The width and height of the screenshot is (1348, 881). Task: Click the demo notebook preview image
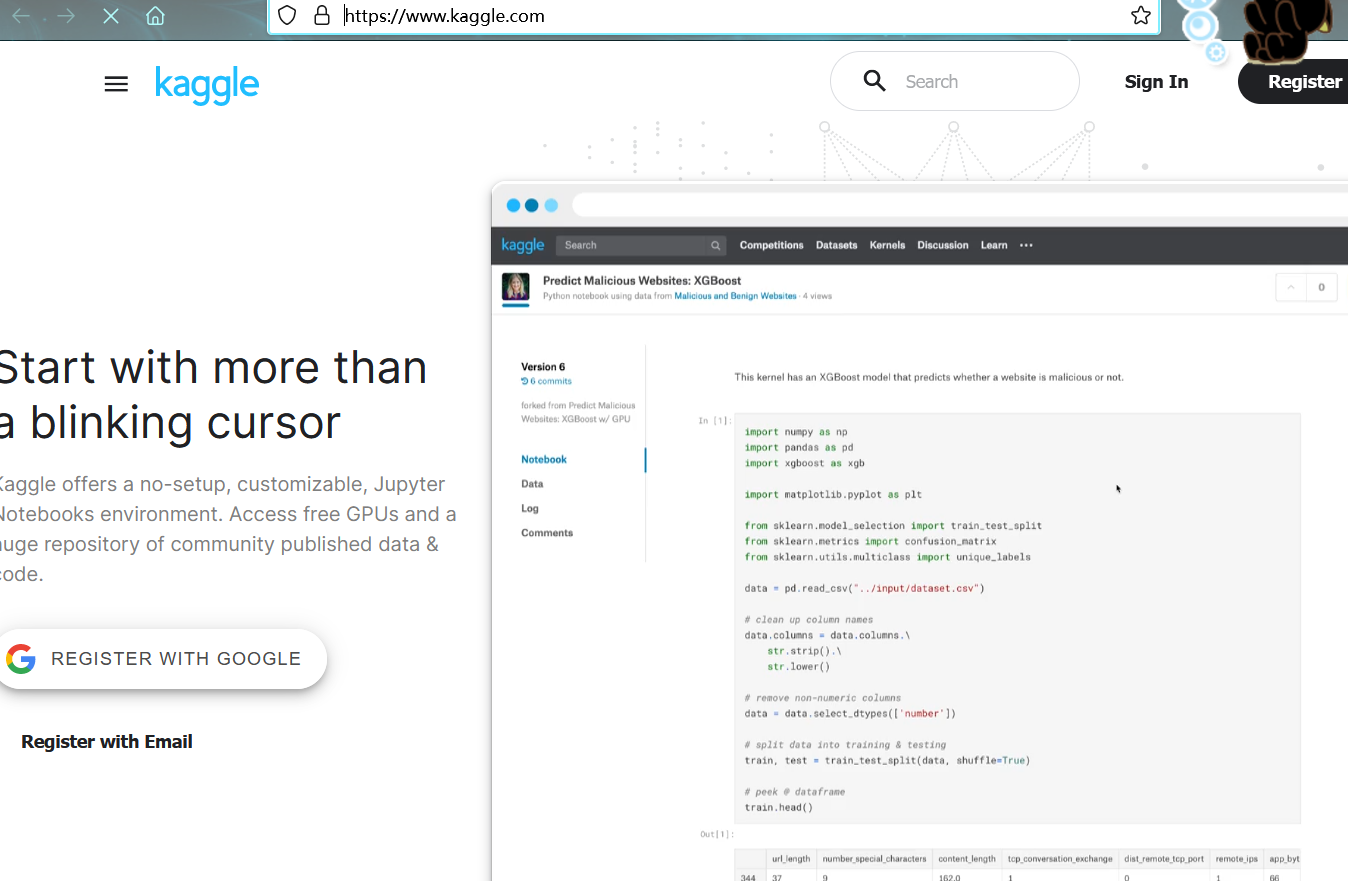point(919,532)
